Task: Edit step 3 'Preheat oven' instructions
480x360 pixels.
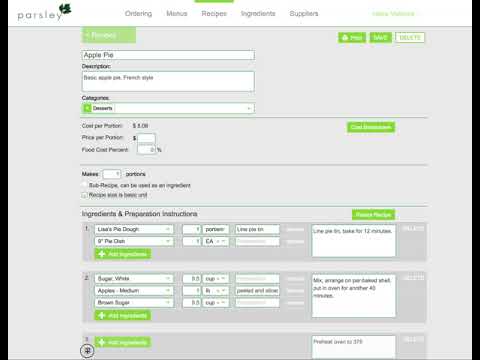Action: click(354, 347)
